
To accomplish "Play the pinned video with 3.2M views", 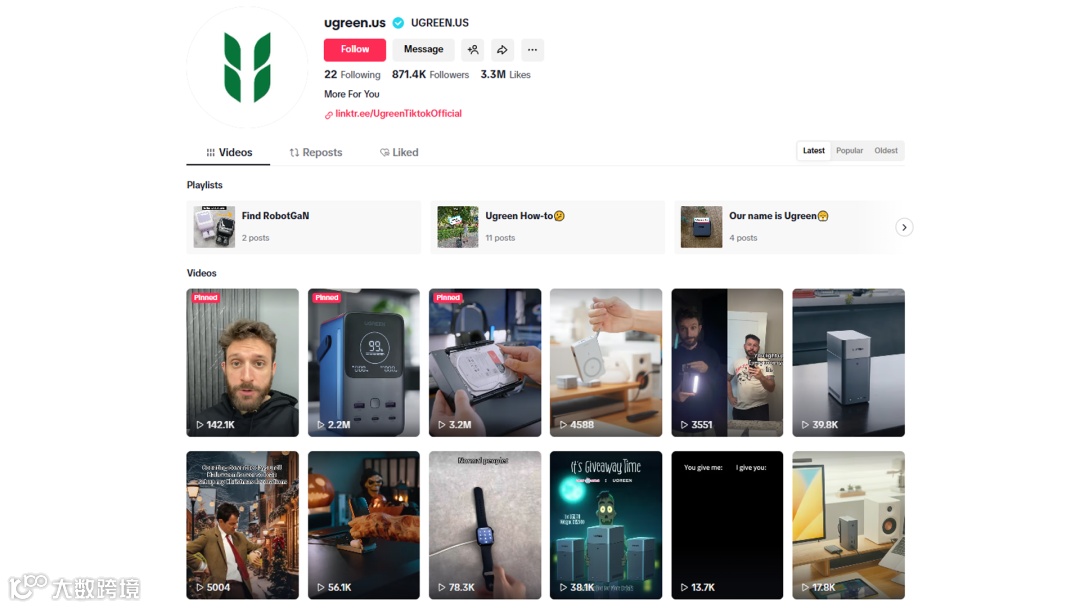I will [x=485, y=362].
